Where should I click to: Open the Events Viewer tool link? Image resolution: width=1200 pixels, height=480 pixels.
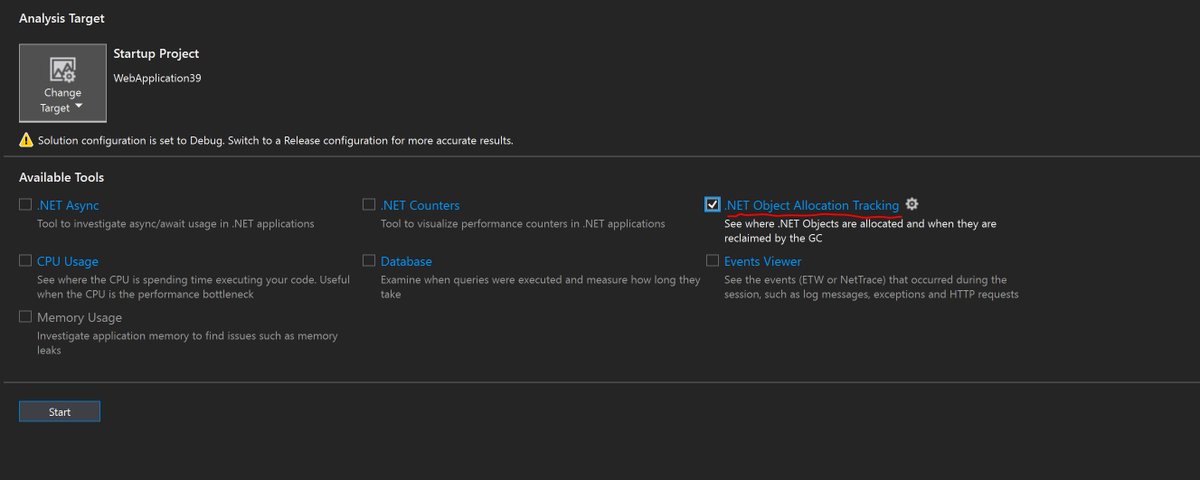pos(763,261)
